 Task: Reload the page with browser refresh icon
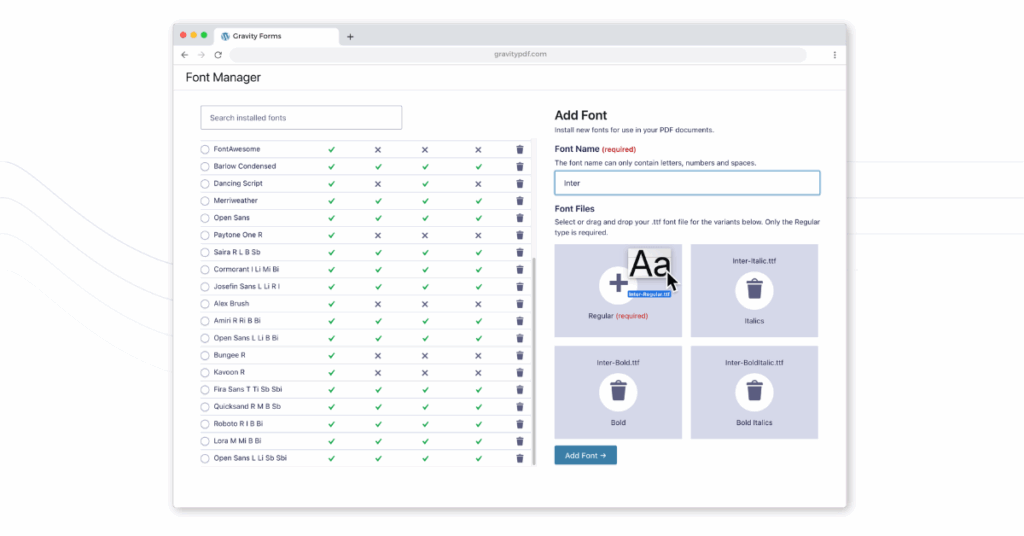click(x=218, y=55)
